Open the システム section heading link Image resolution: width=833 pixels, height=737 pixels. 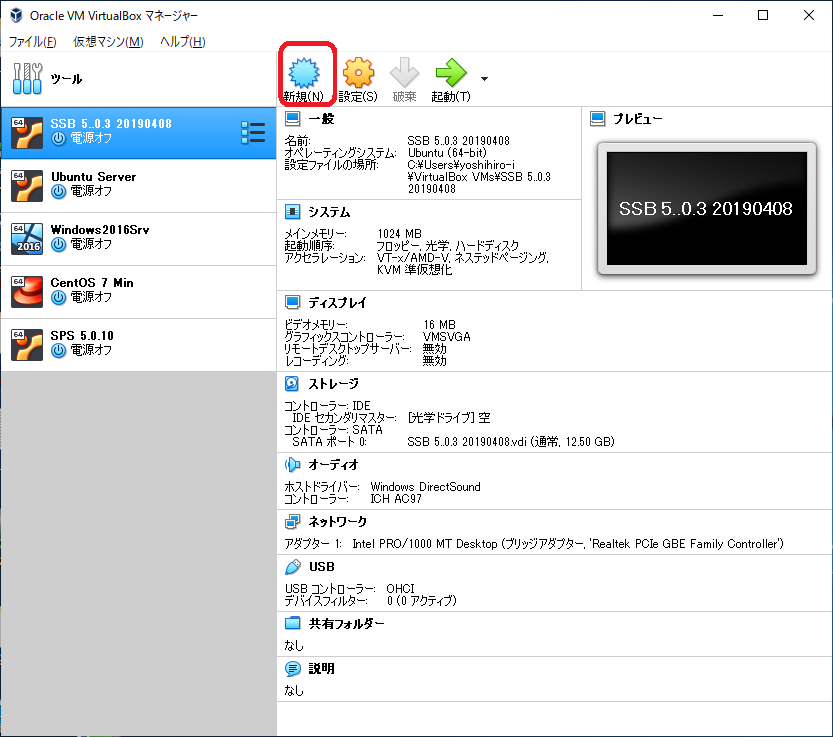click(x=329, y=212)
